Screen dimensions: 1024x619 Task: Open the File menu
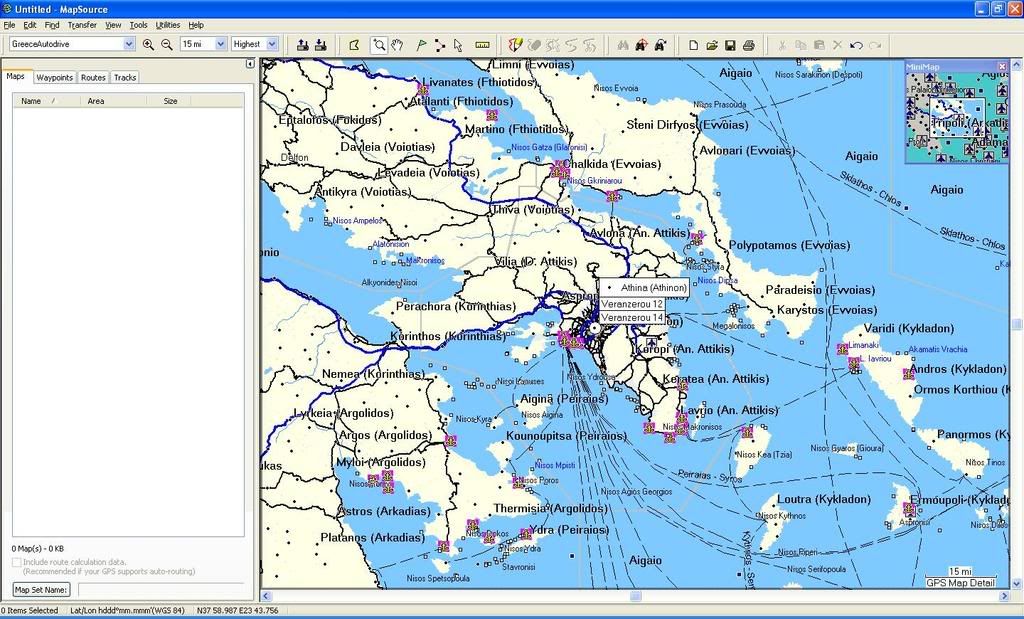[9, 25]
